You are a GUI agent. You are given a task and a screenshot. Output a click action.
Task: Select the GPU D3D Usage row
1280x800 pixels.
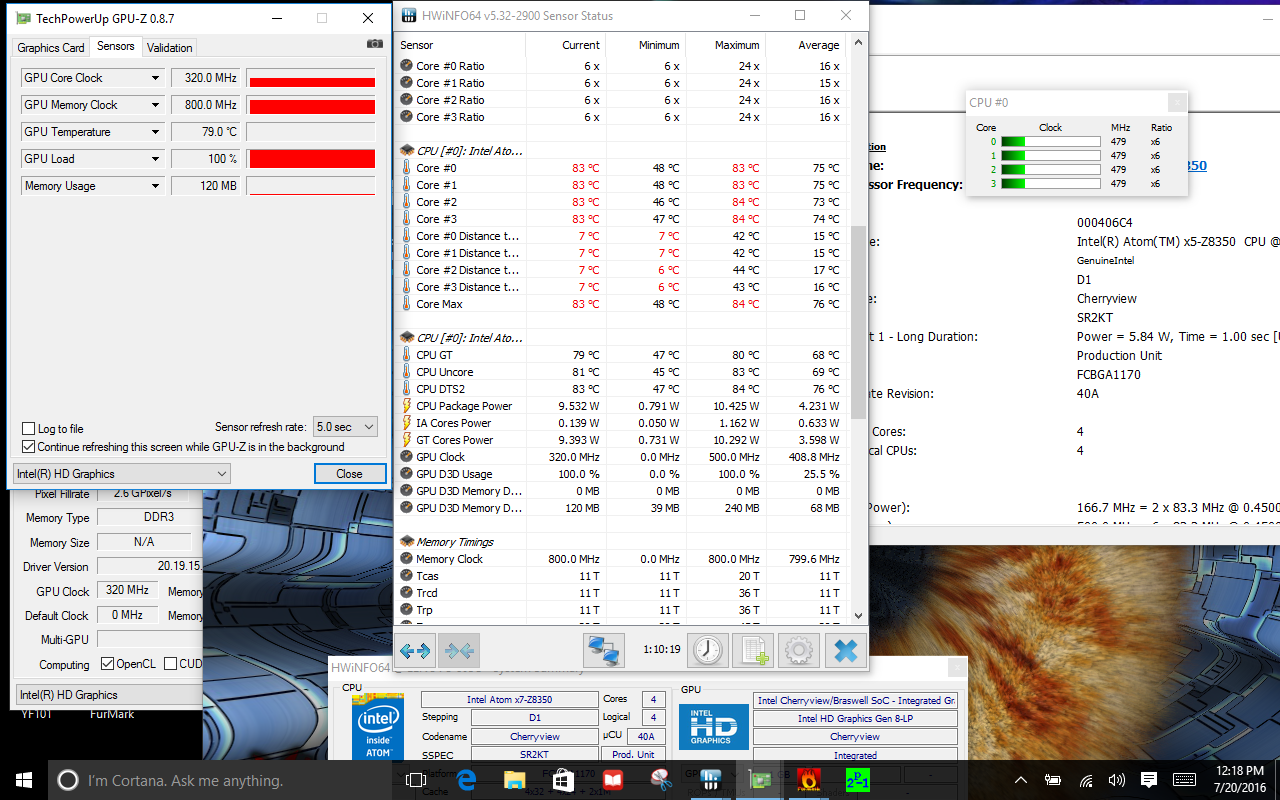[x=622, y=474]
